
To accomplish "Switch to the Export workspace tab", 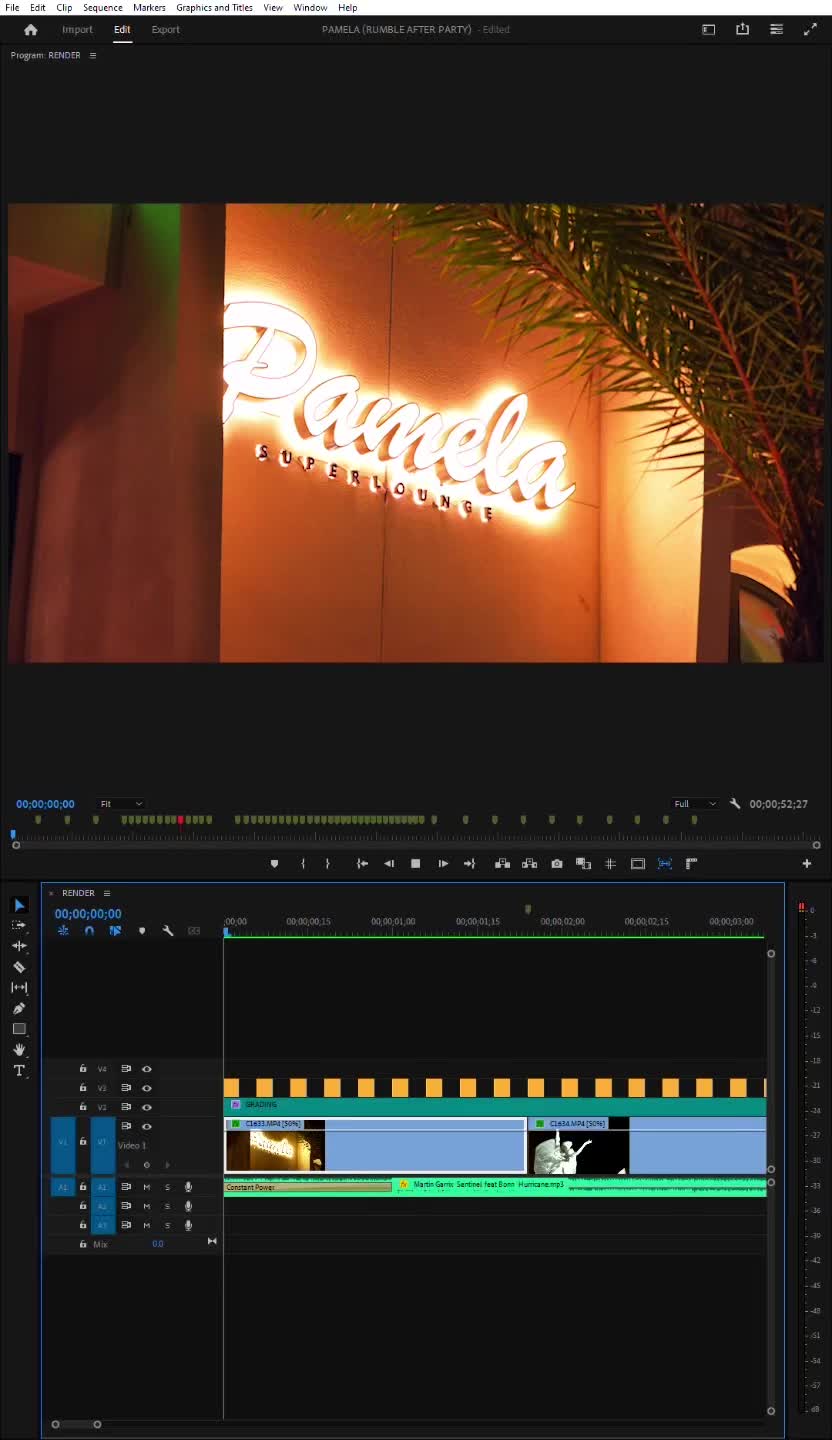I will [166, 30].
